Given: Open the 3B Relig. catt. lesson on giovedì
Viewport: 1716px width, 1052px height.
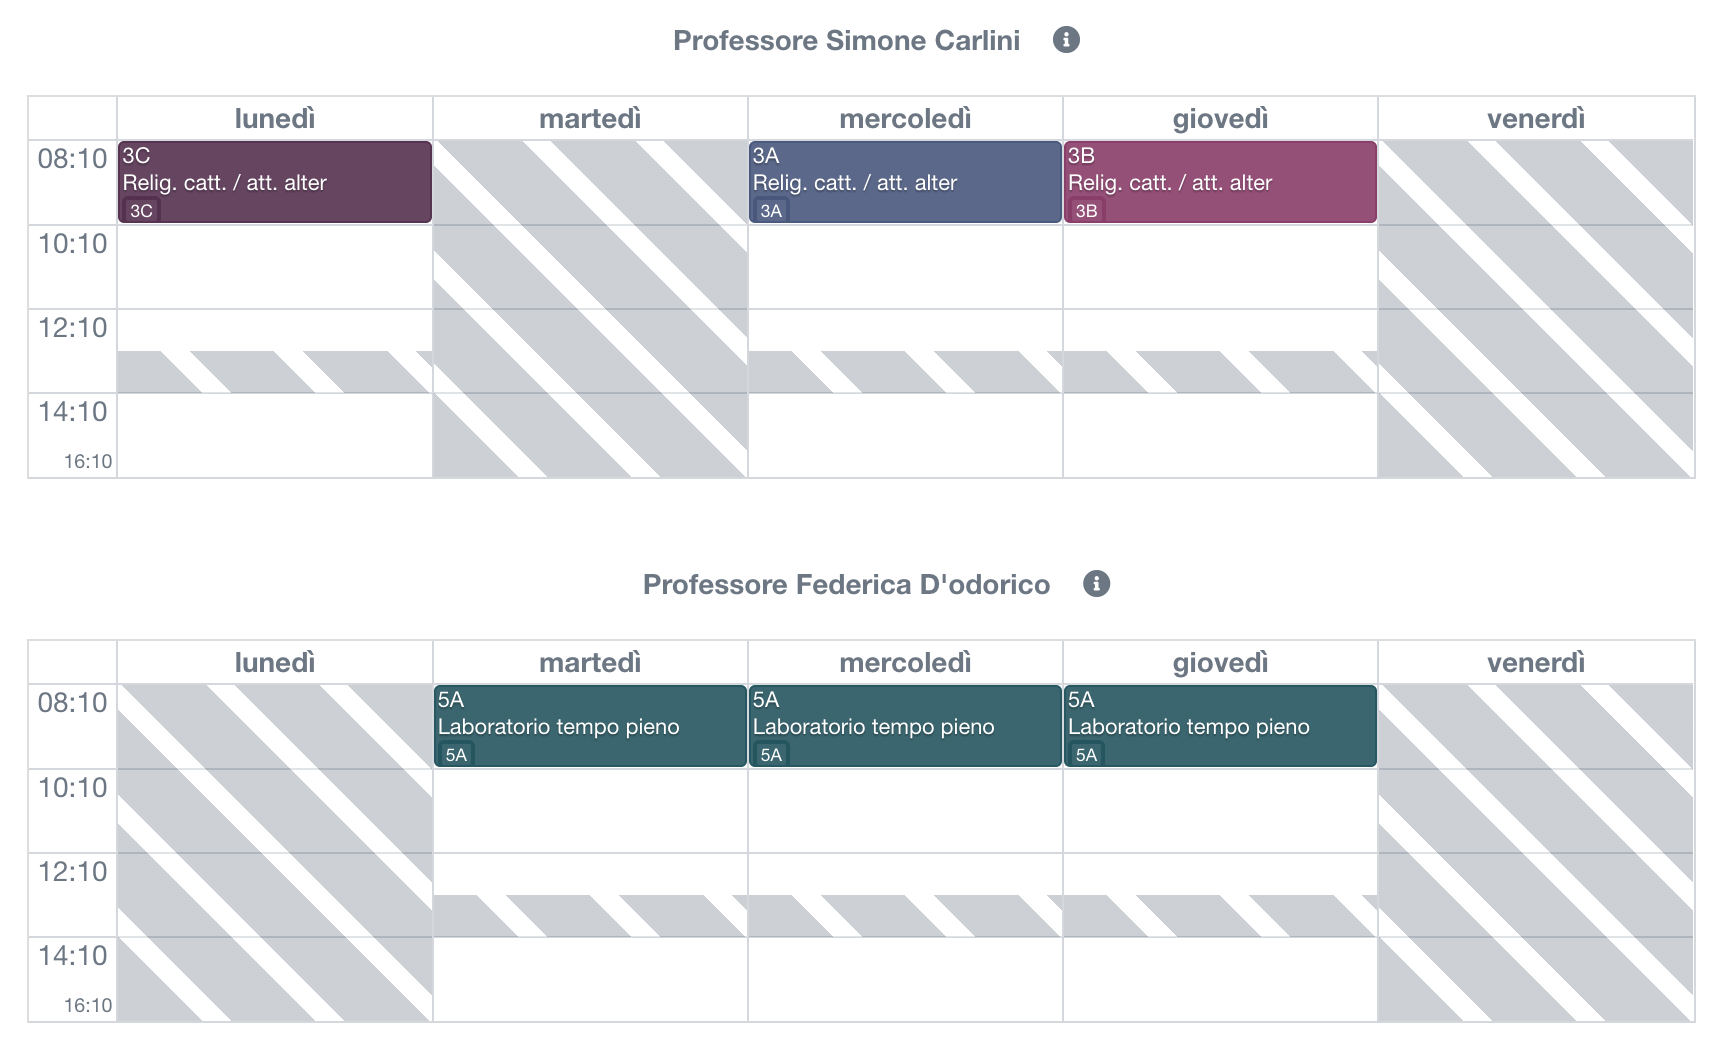Looking at the screenshot, I should (x=1219, y=181).
